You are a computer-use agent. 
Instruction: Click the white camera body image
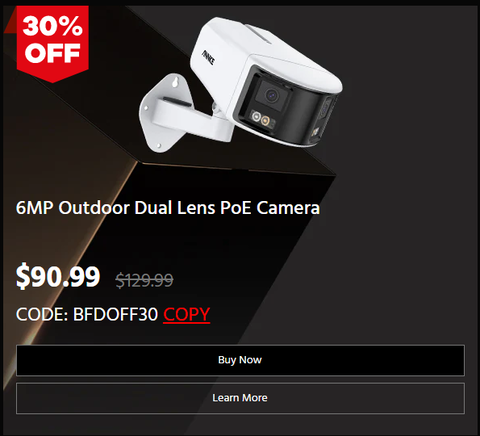241,85
